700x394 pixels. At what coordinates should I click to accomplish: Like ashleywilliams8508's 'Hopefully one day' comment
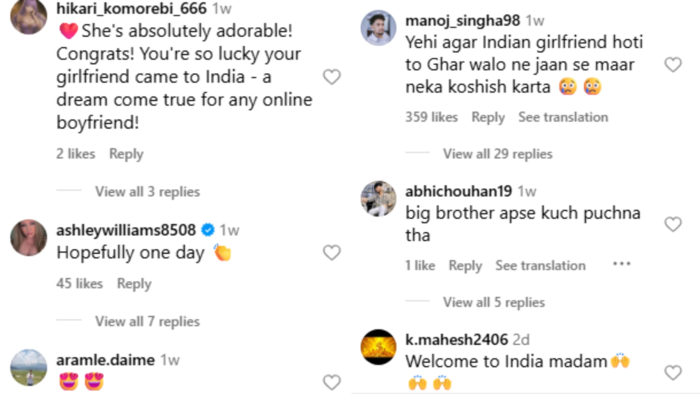click(x=332, y=253)
